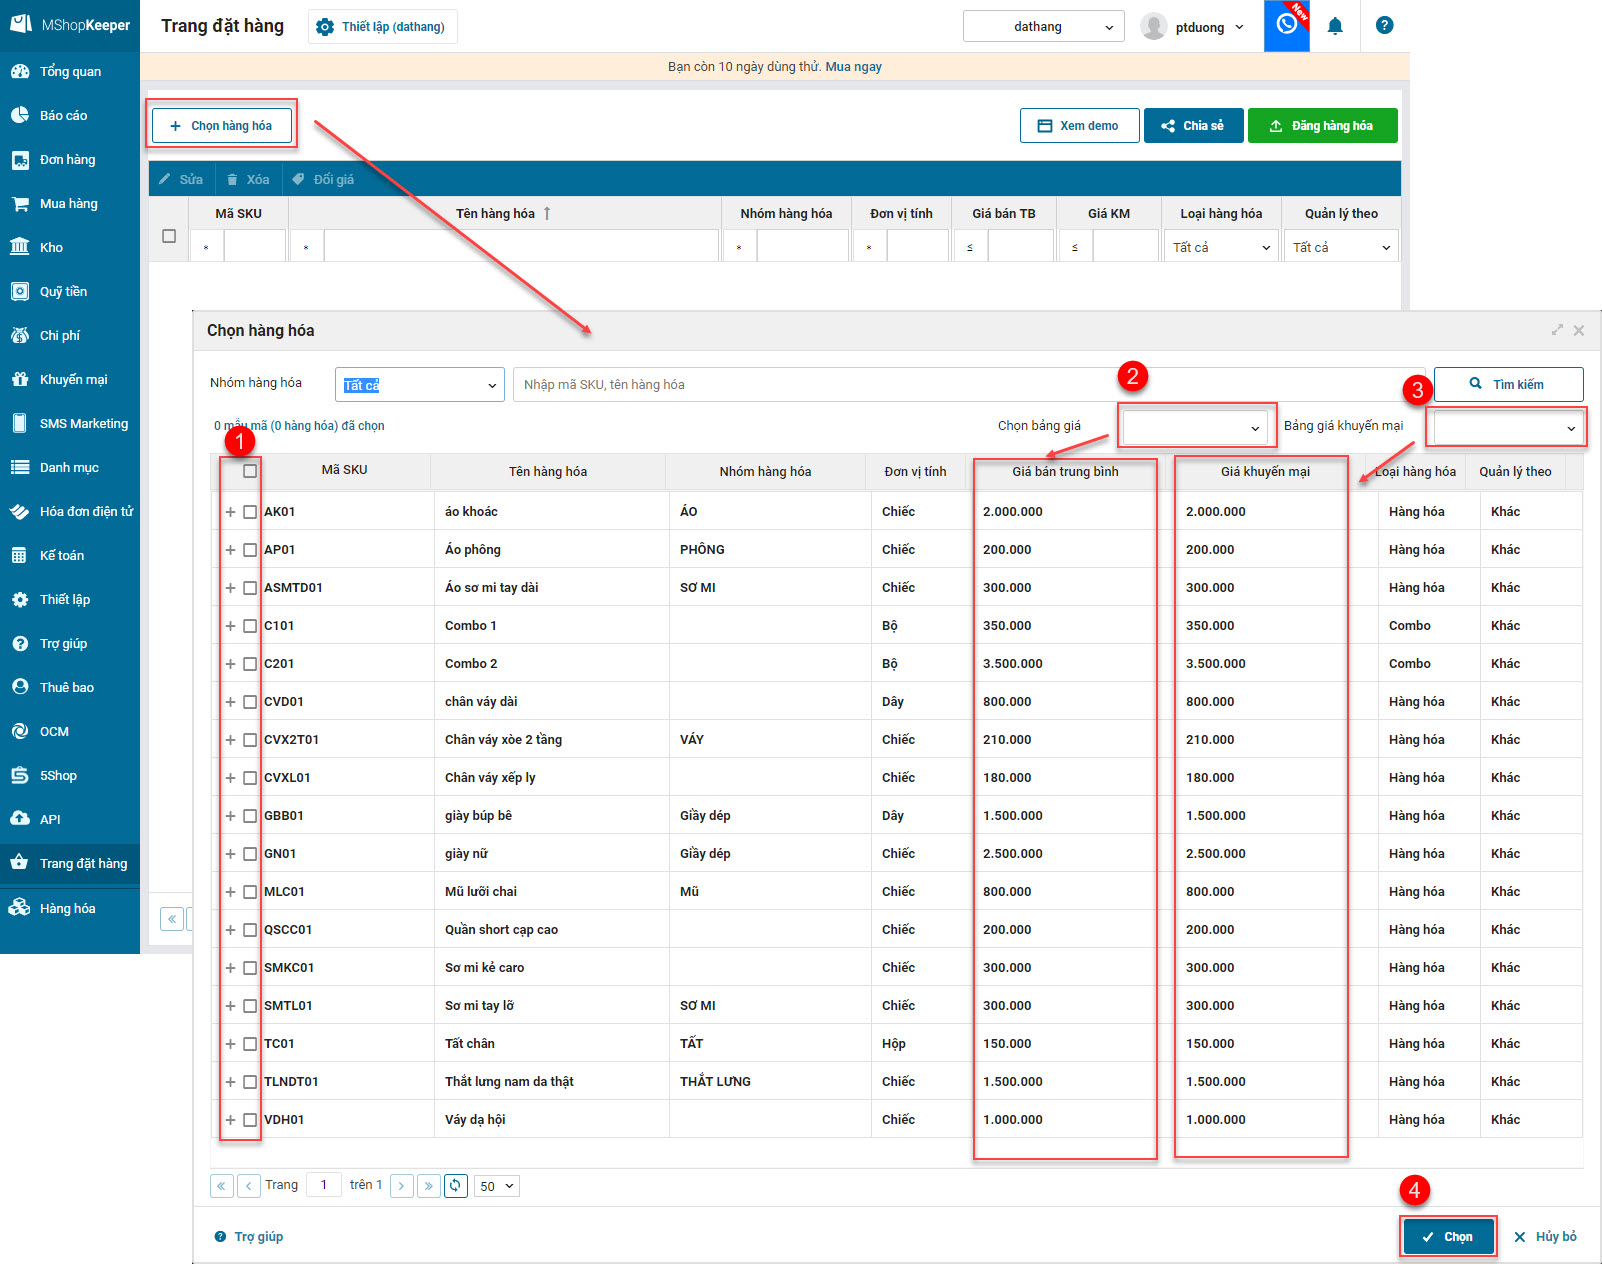Viewport: 1602px width, 1264px height.
Task: Click the Chia sẻ button
Action: (1193, 126)
